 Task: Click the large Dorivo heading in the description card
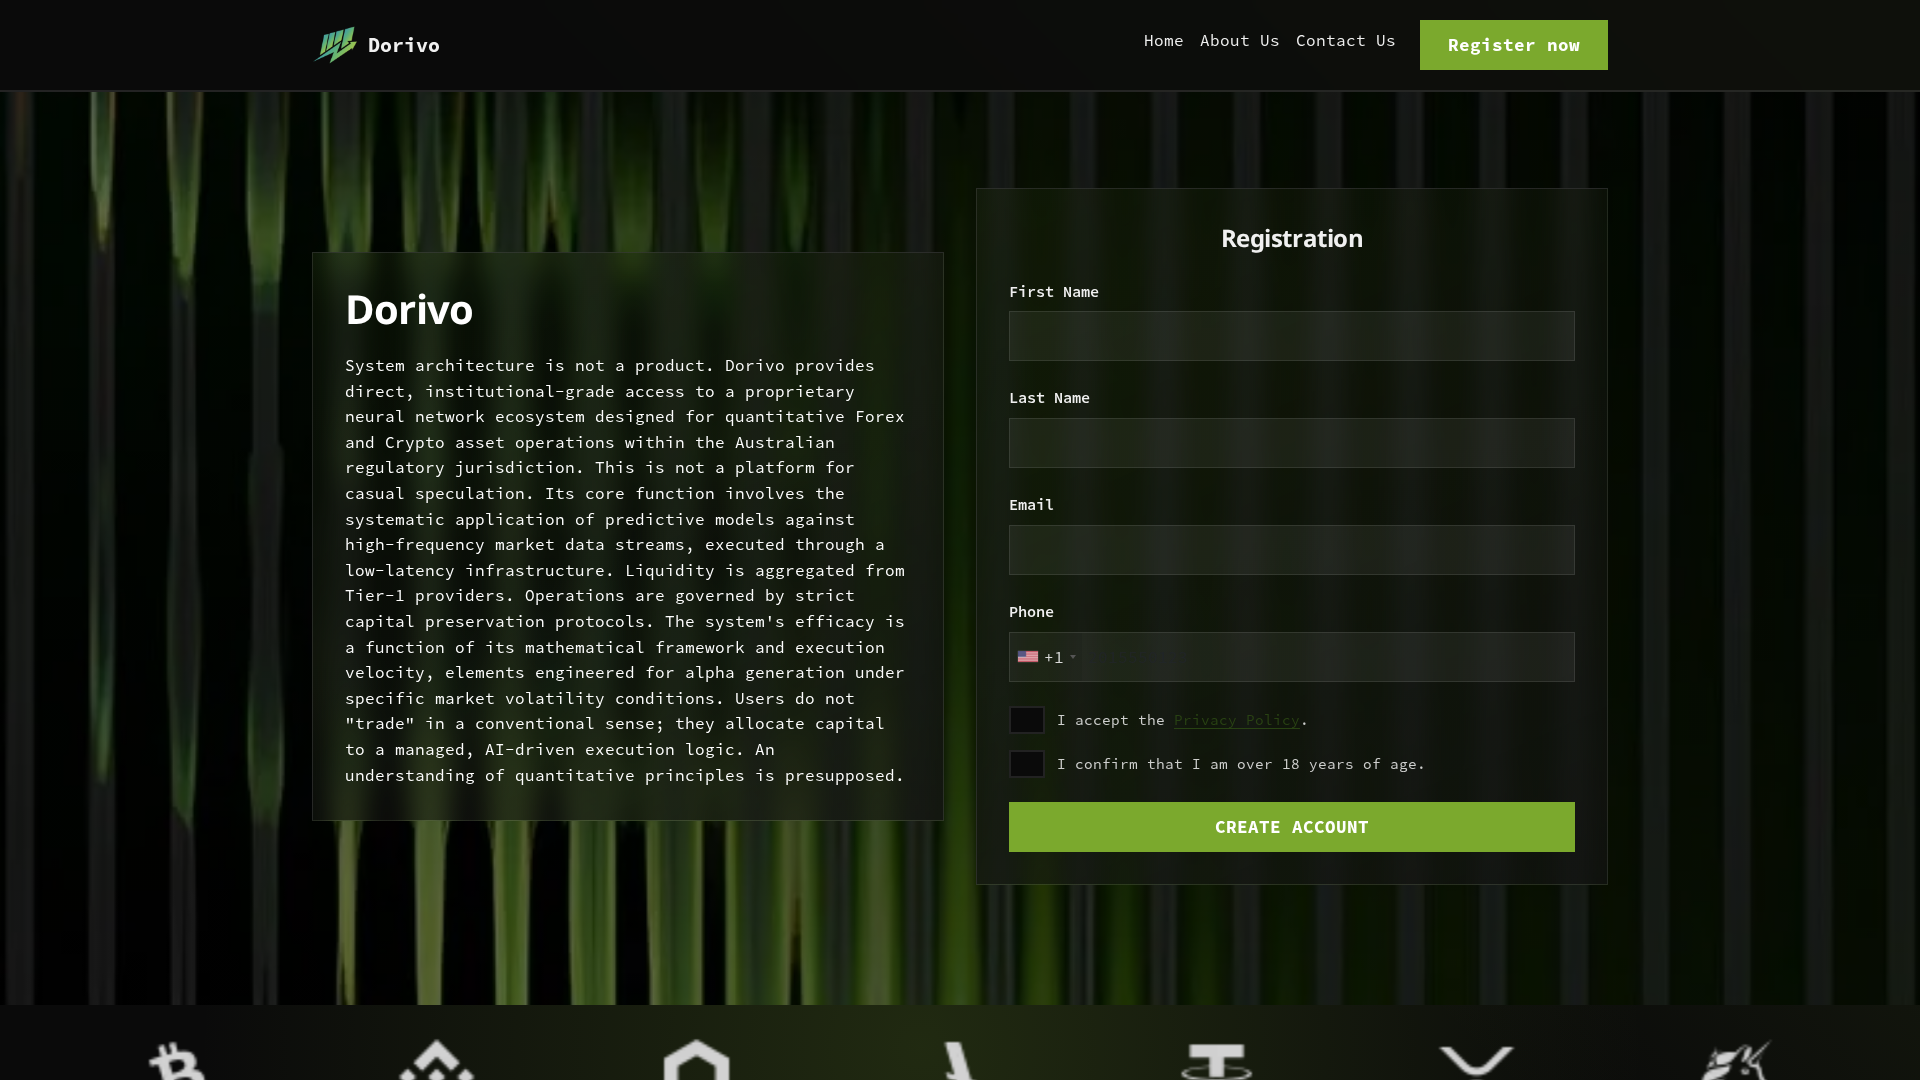click(409, 310)
